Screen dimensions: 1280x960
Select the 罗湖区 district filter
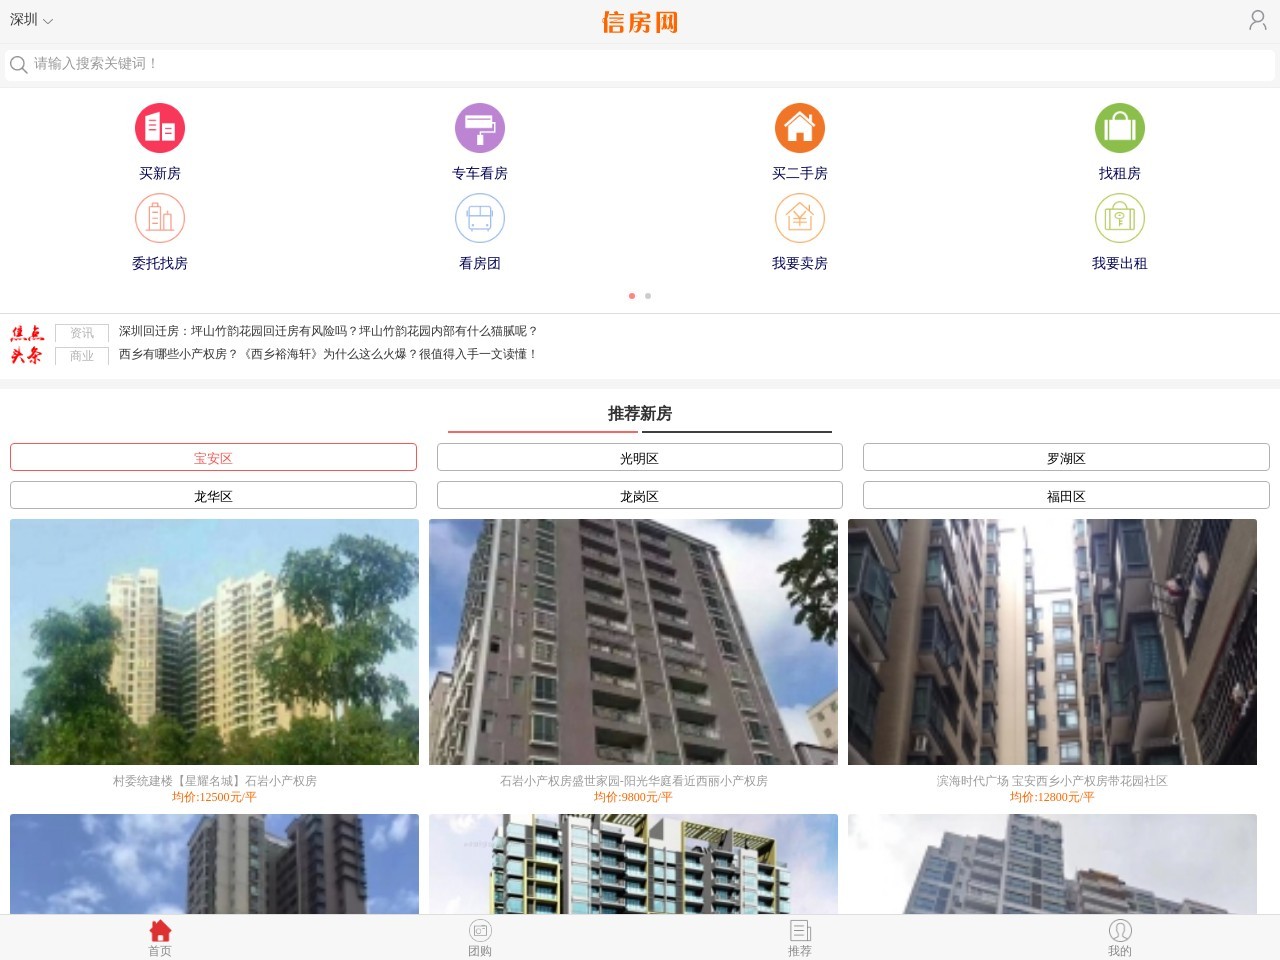[x=1066, y=457]
